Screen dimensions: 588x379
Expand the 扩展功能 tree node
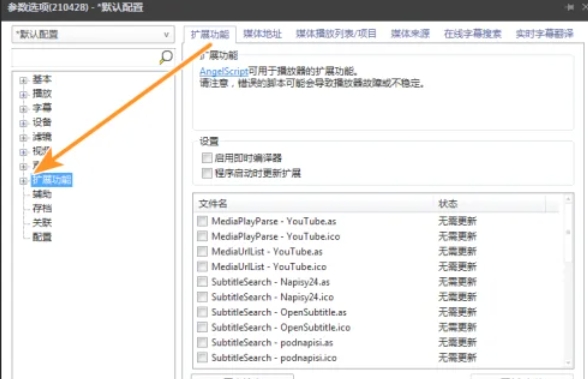[23, 181]
